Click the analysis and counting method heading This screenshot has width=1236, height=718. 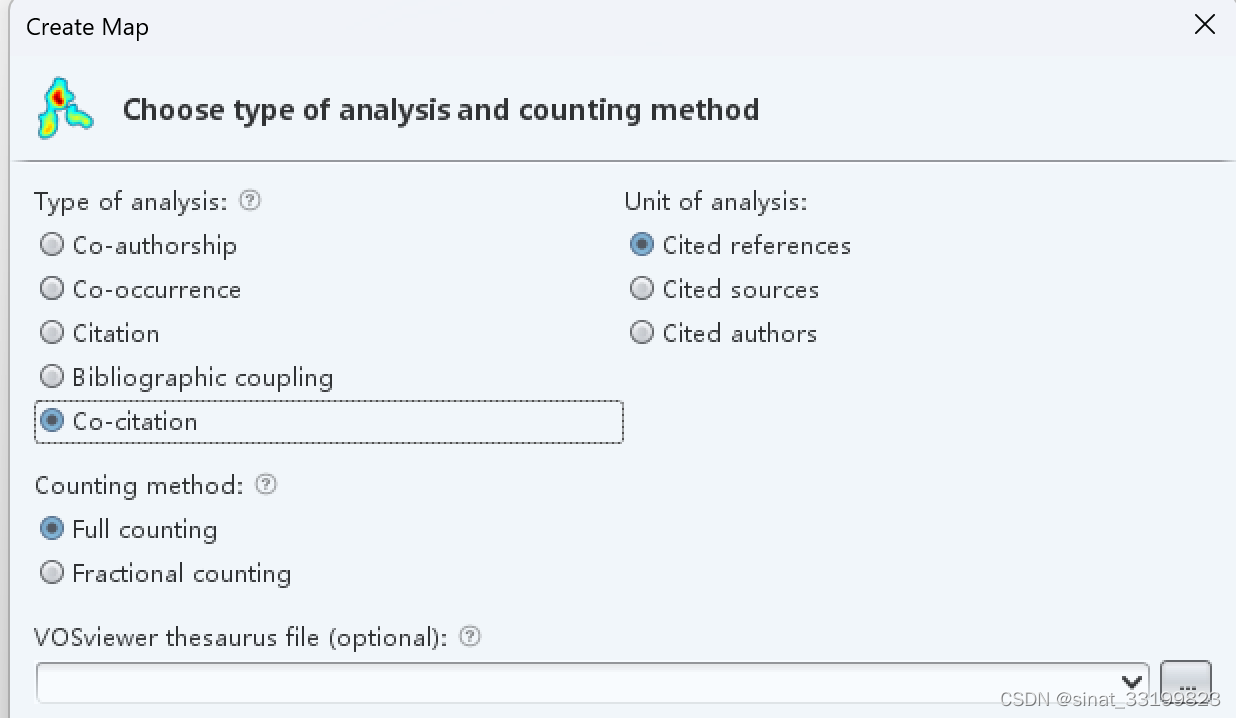point(441,109)
